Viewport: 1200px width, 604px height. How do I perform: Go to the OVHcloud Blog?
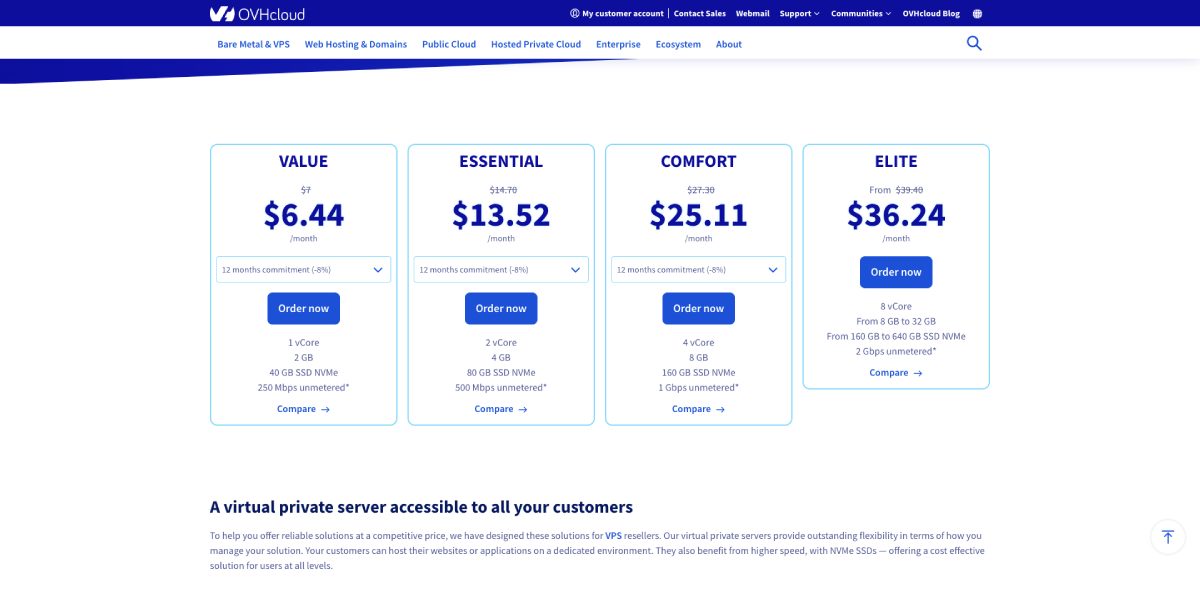[930, 13]
